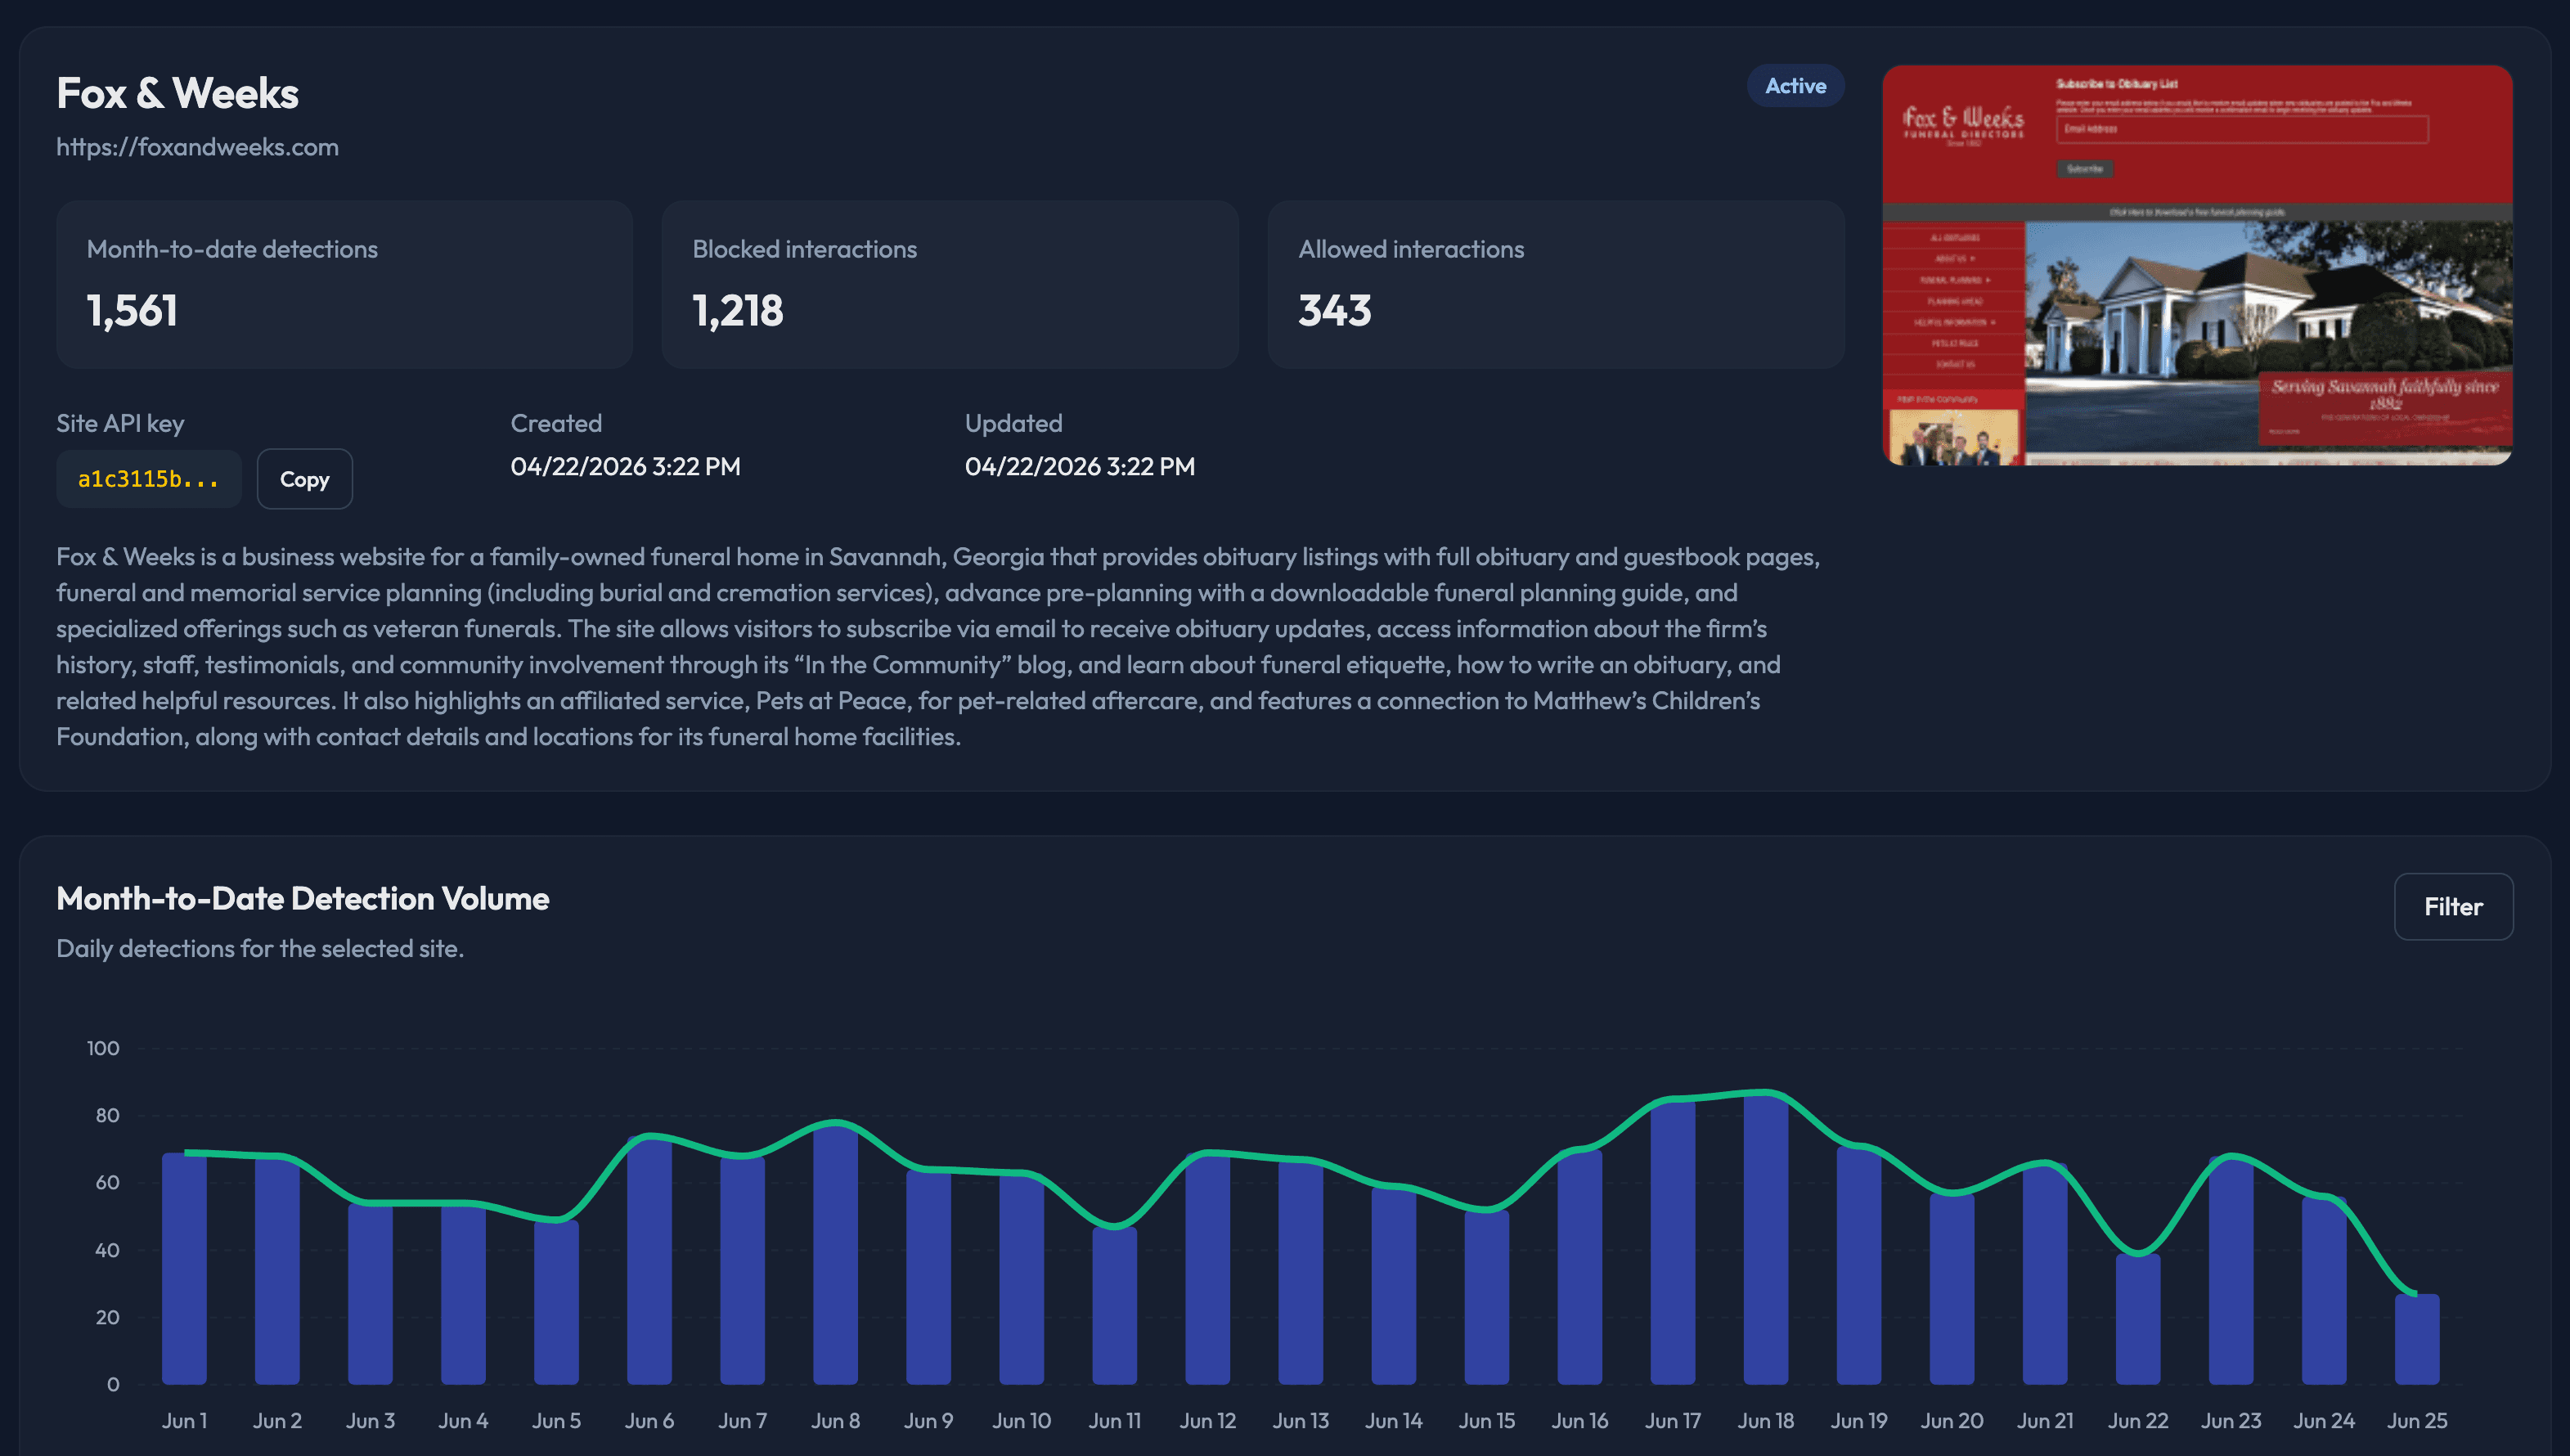Click the 1,218 blocked value
The height and width of the screenshot is (1456, 2570).
coord(738,311)
